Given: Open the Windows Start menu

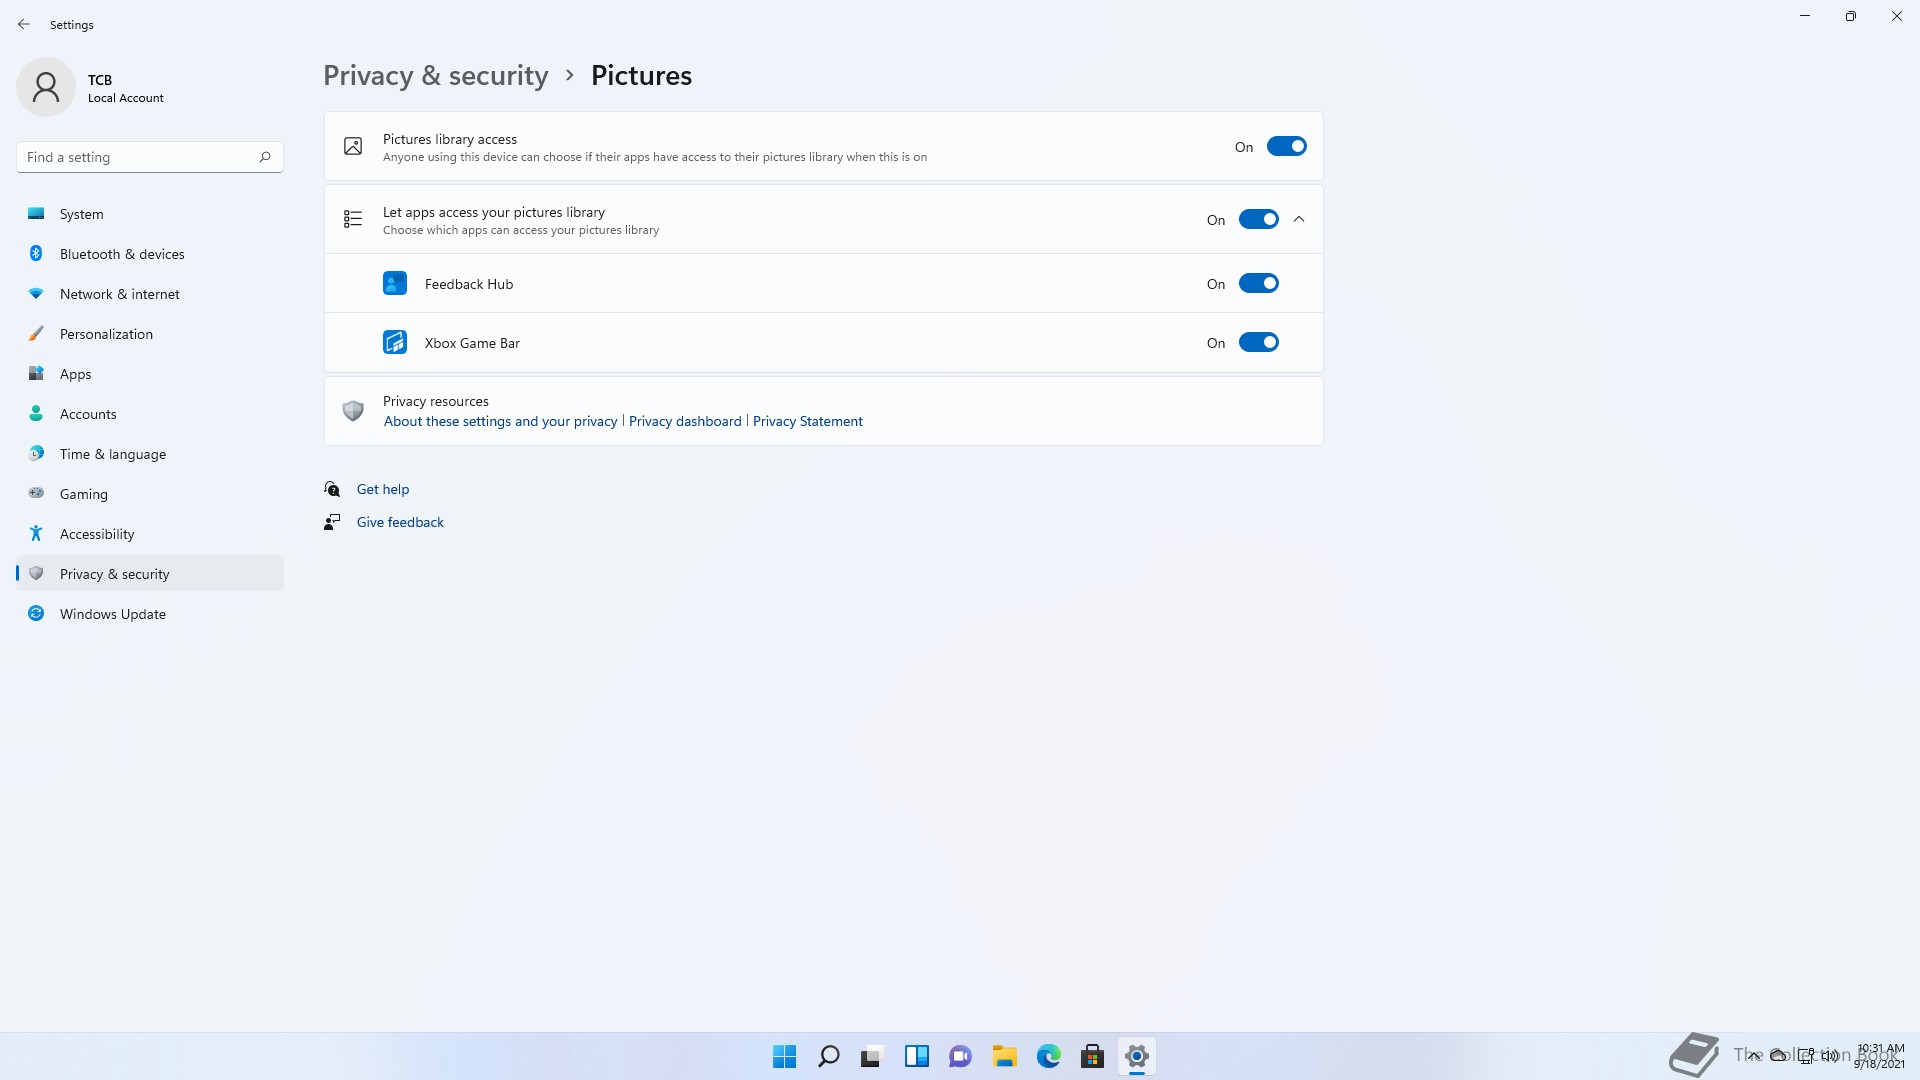Looking at the screenshot, I should pos(784,1056).
